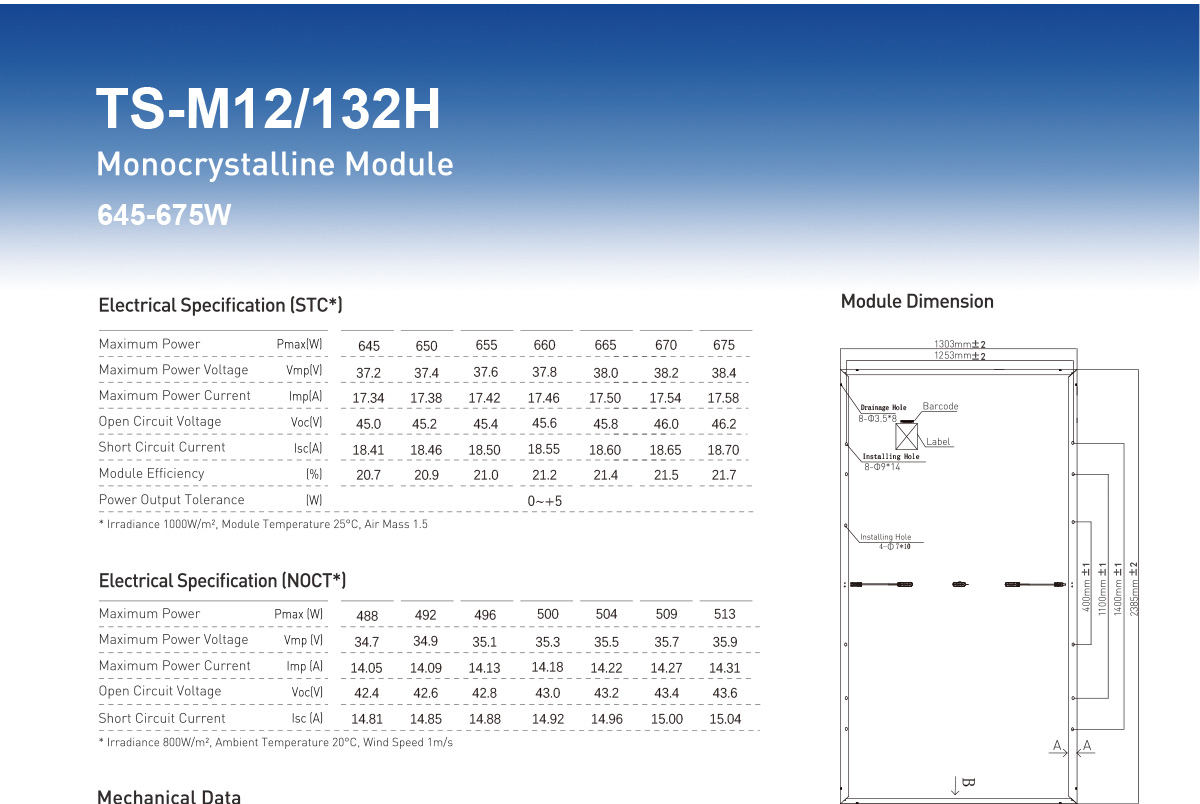Click the 35.9 NOCT Vmp value
Screen dimensions: 1200x804
coord(724,642)
